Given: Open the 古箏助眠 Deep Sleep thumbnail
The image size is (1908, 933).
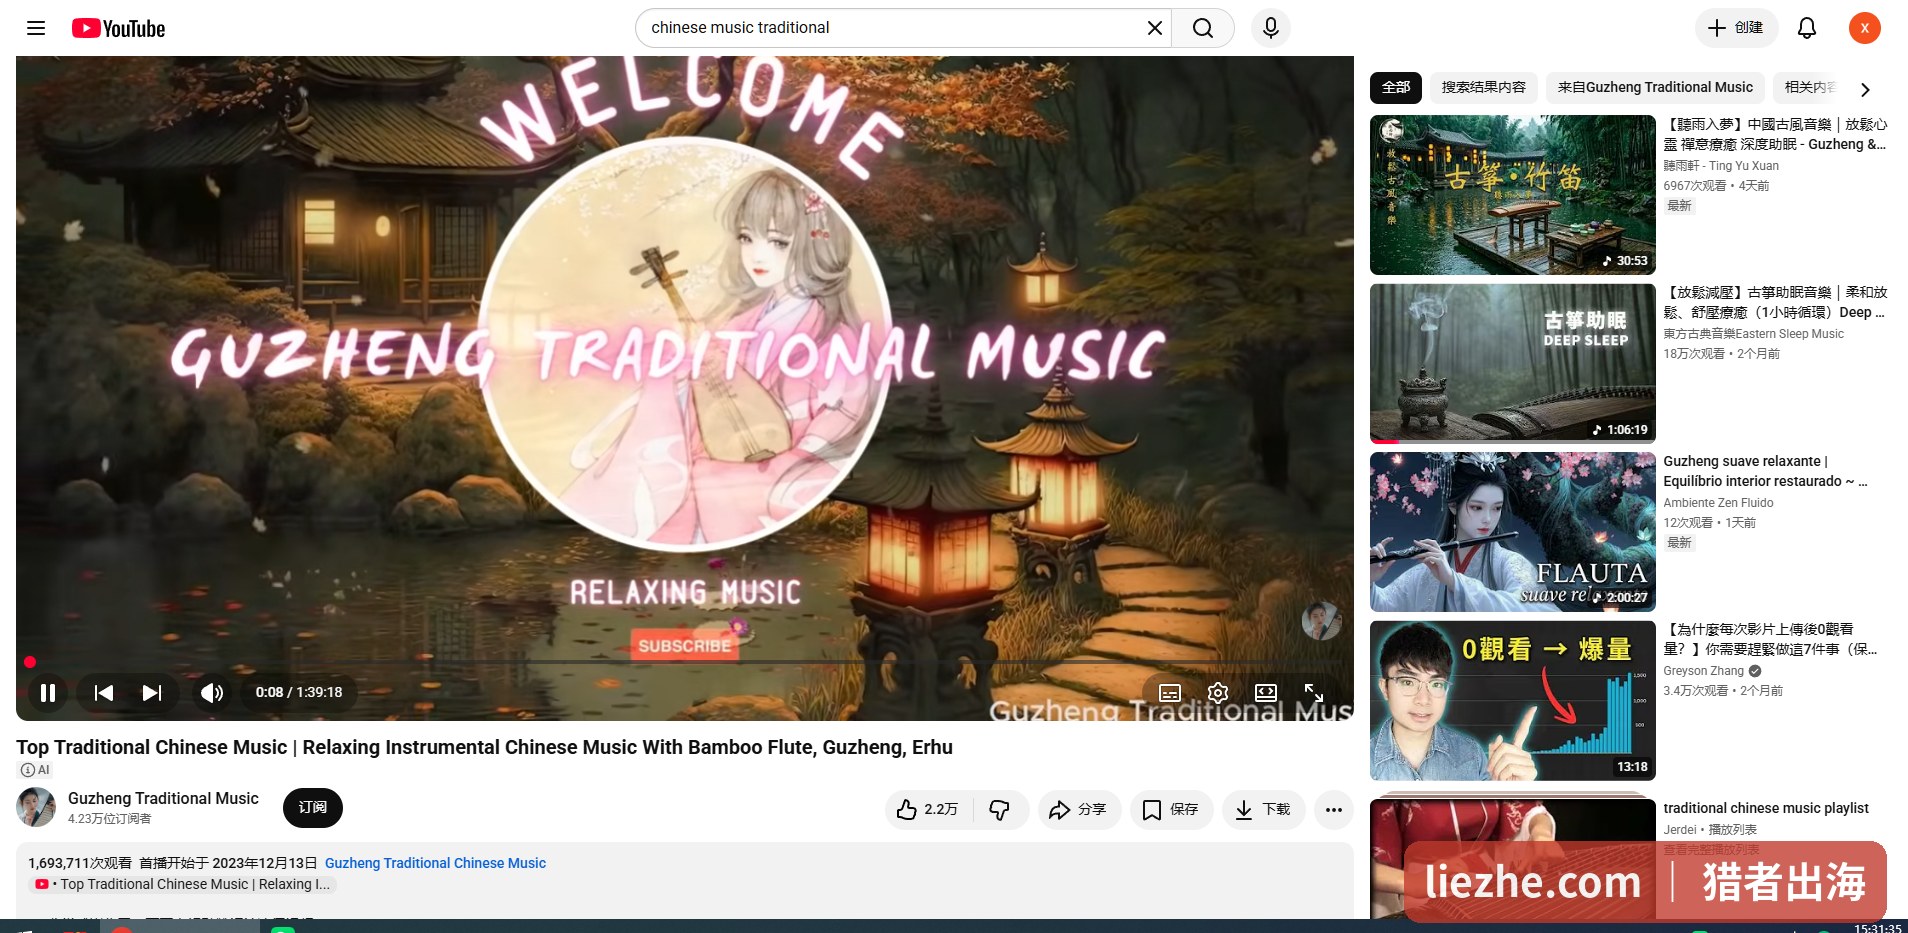Looking at the screenshot, I should tap(1512, 364).
